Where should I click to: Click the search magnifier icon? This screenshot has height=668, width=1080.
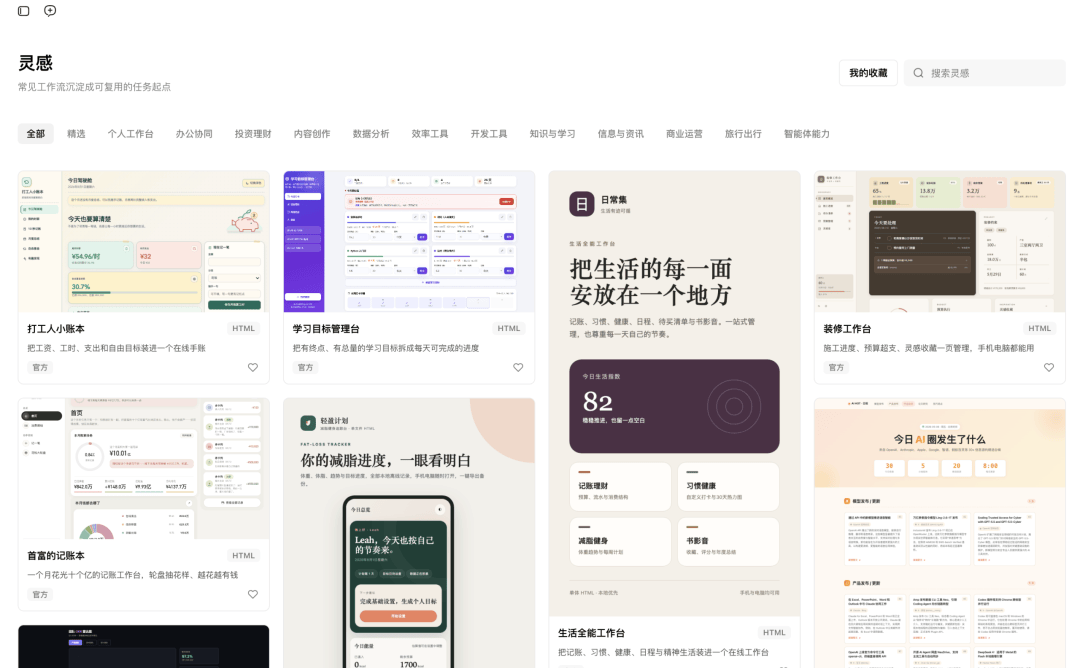(918, 73)
